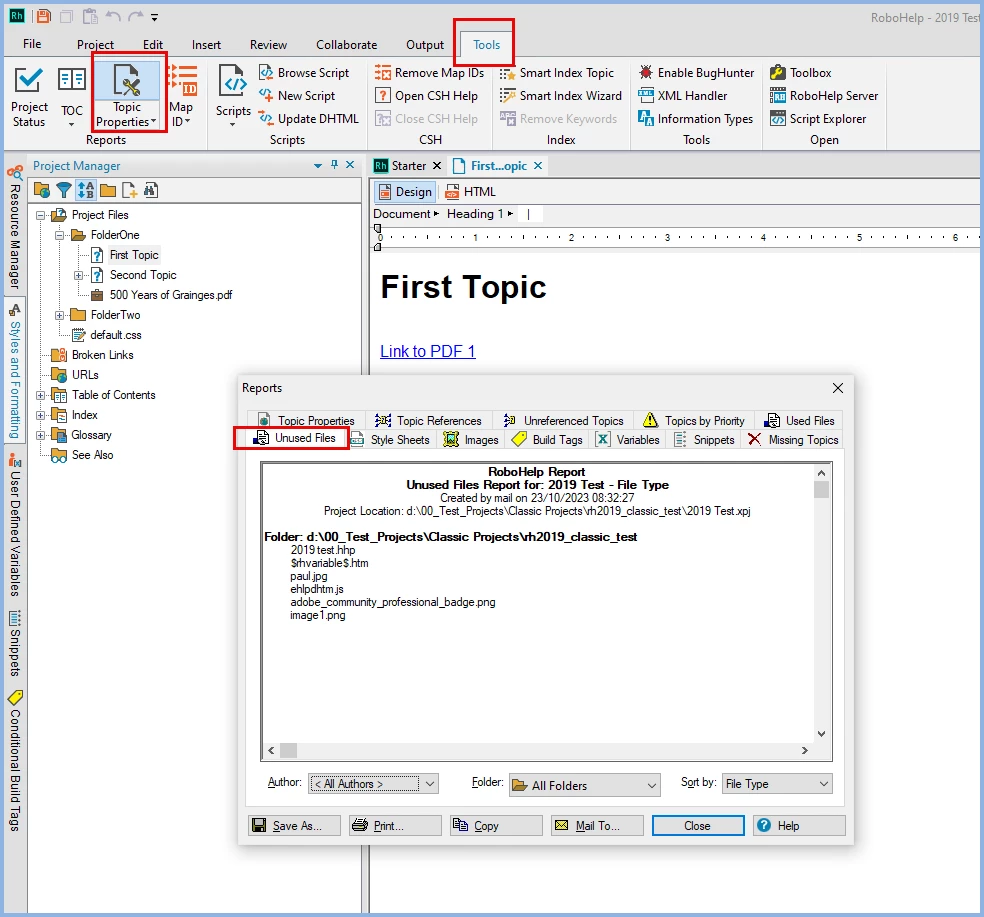Switch to the Review ribbon tab

268,45
